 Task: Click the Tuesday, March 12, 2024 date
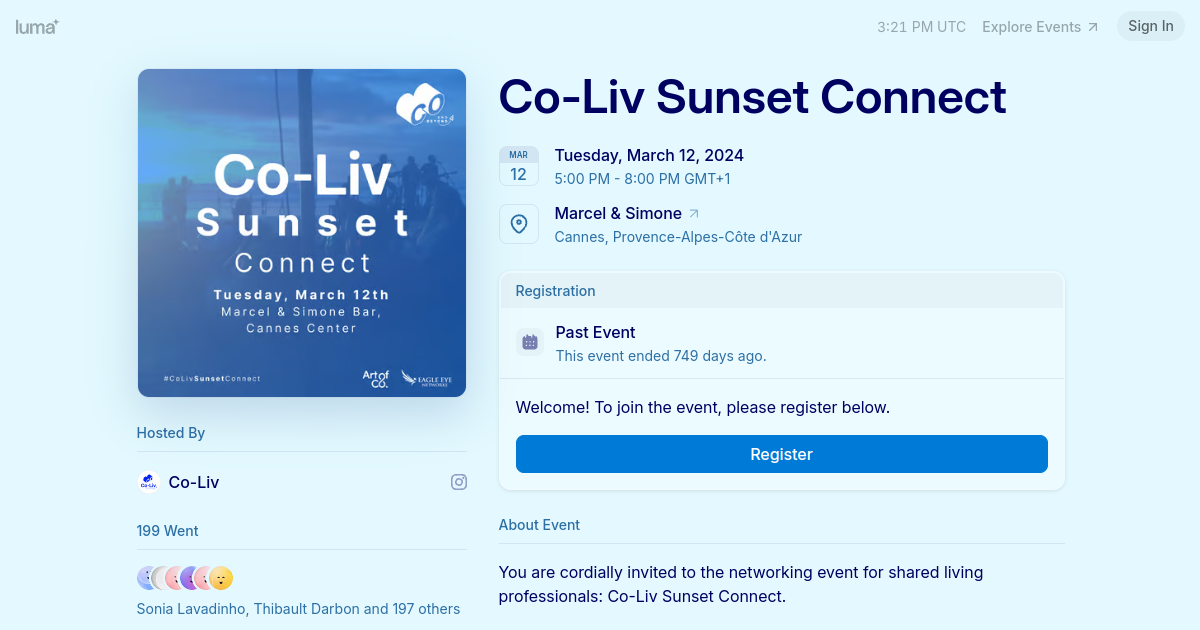(649, 155)
